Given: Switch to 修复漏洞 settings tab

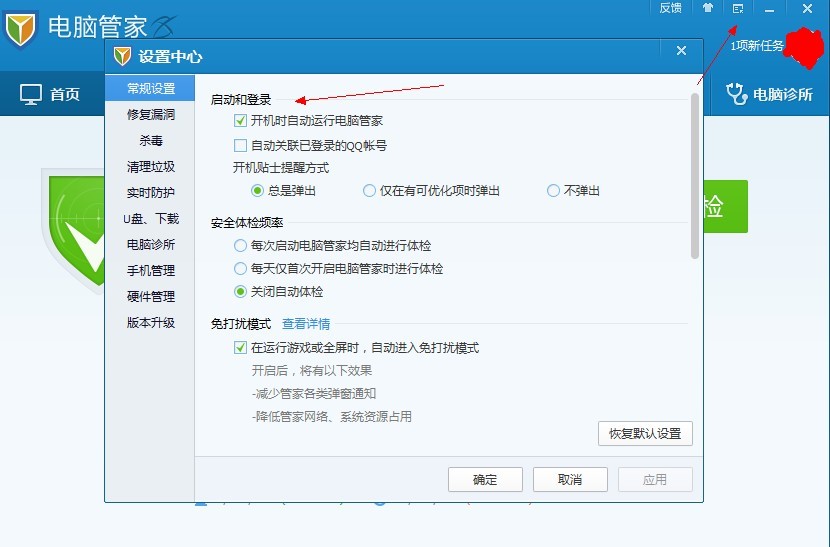Looking at the screenshot, I should click(x=150, y=114).
